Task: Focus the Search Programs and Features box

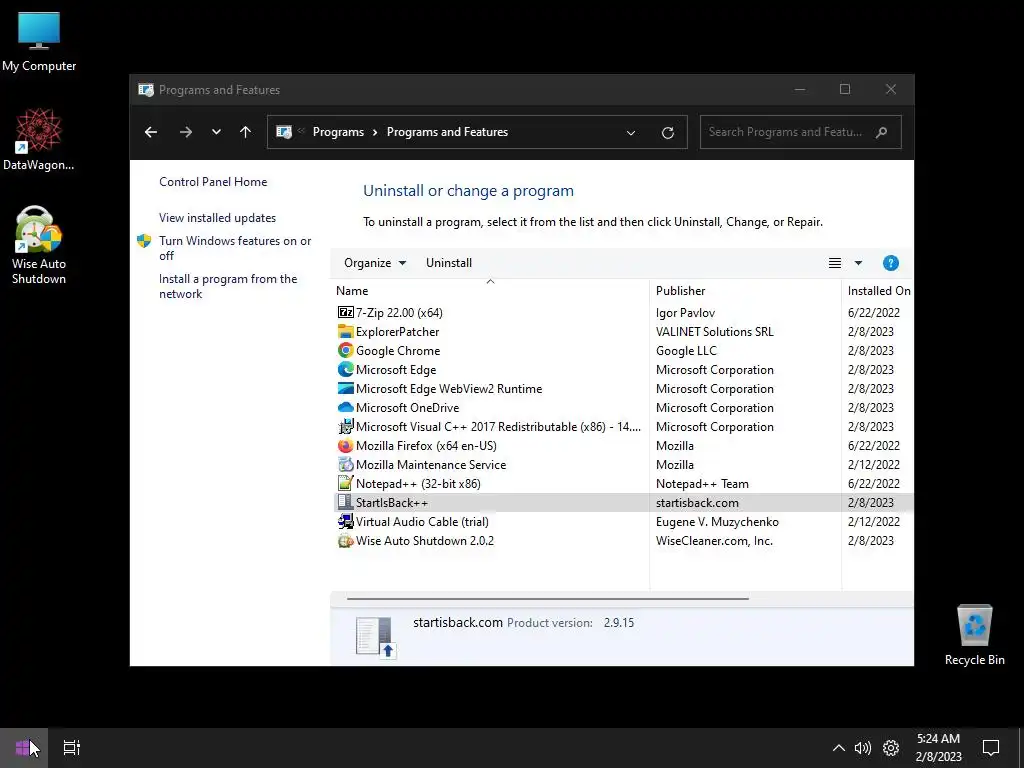Action: pos(801,132)
